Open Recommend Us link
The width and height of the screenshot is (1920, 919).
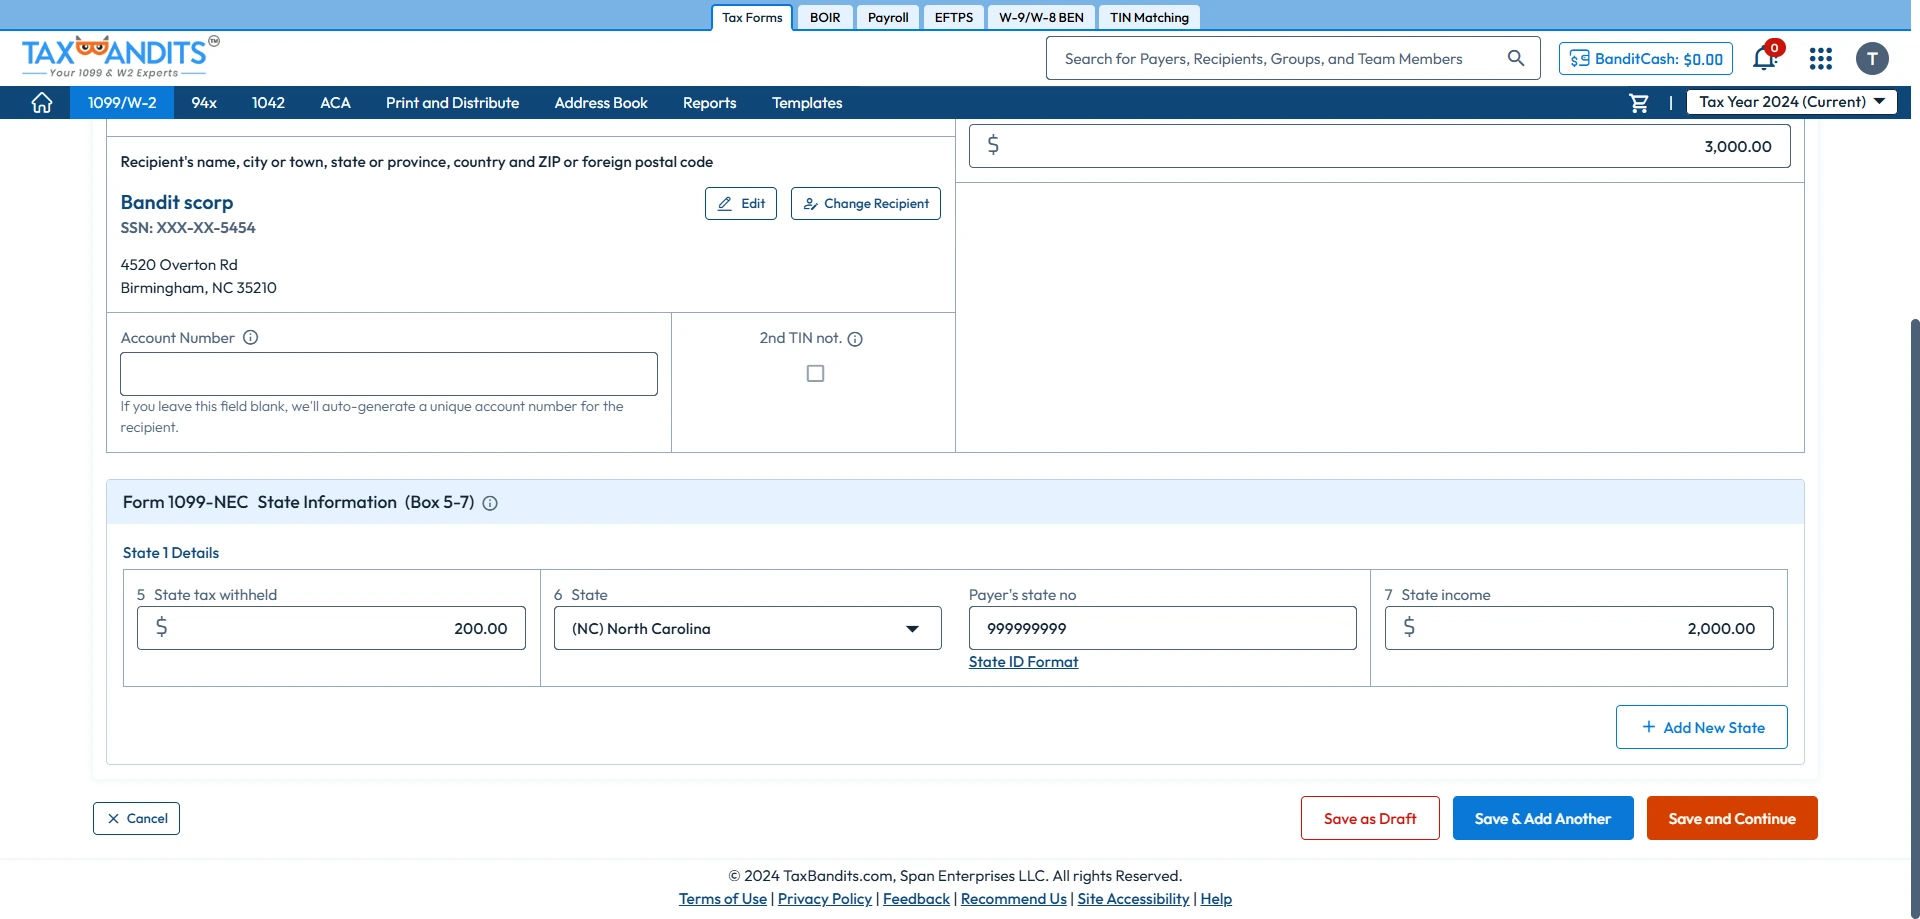1014,899
